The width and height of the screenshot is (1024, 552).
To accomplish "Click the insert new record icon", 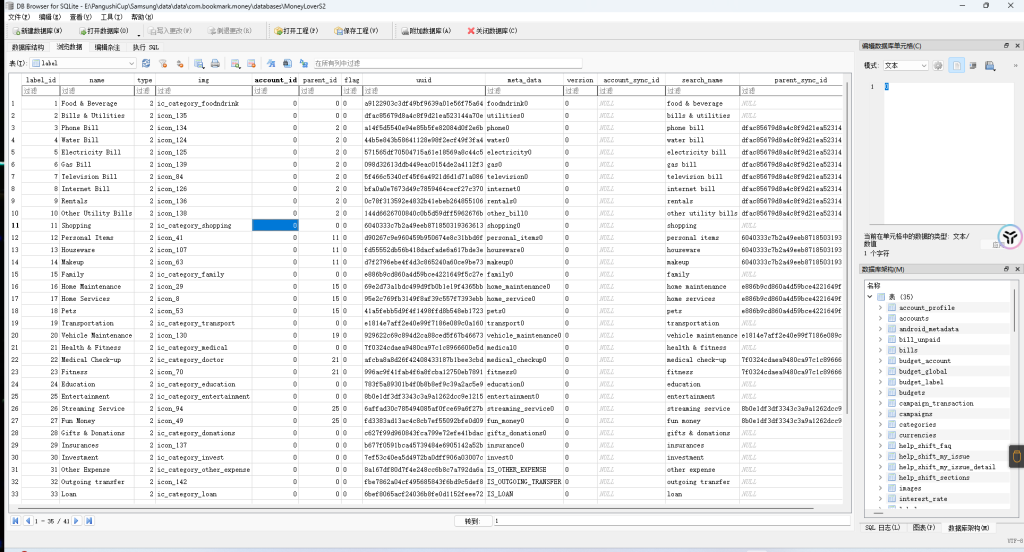I will tap(235, 63).
